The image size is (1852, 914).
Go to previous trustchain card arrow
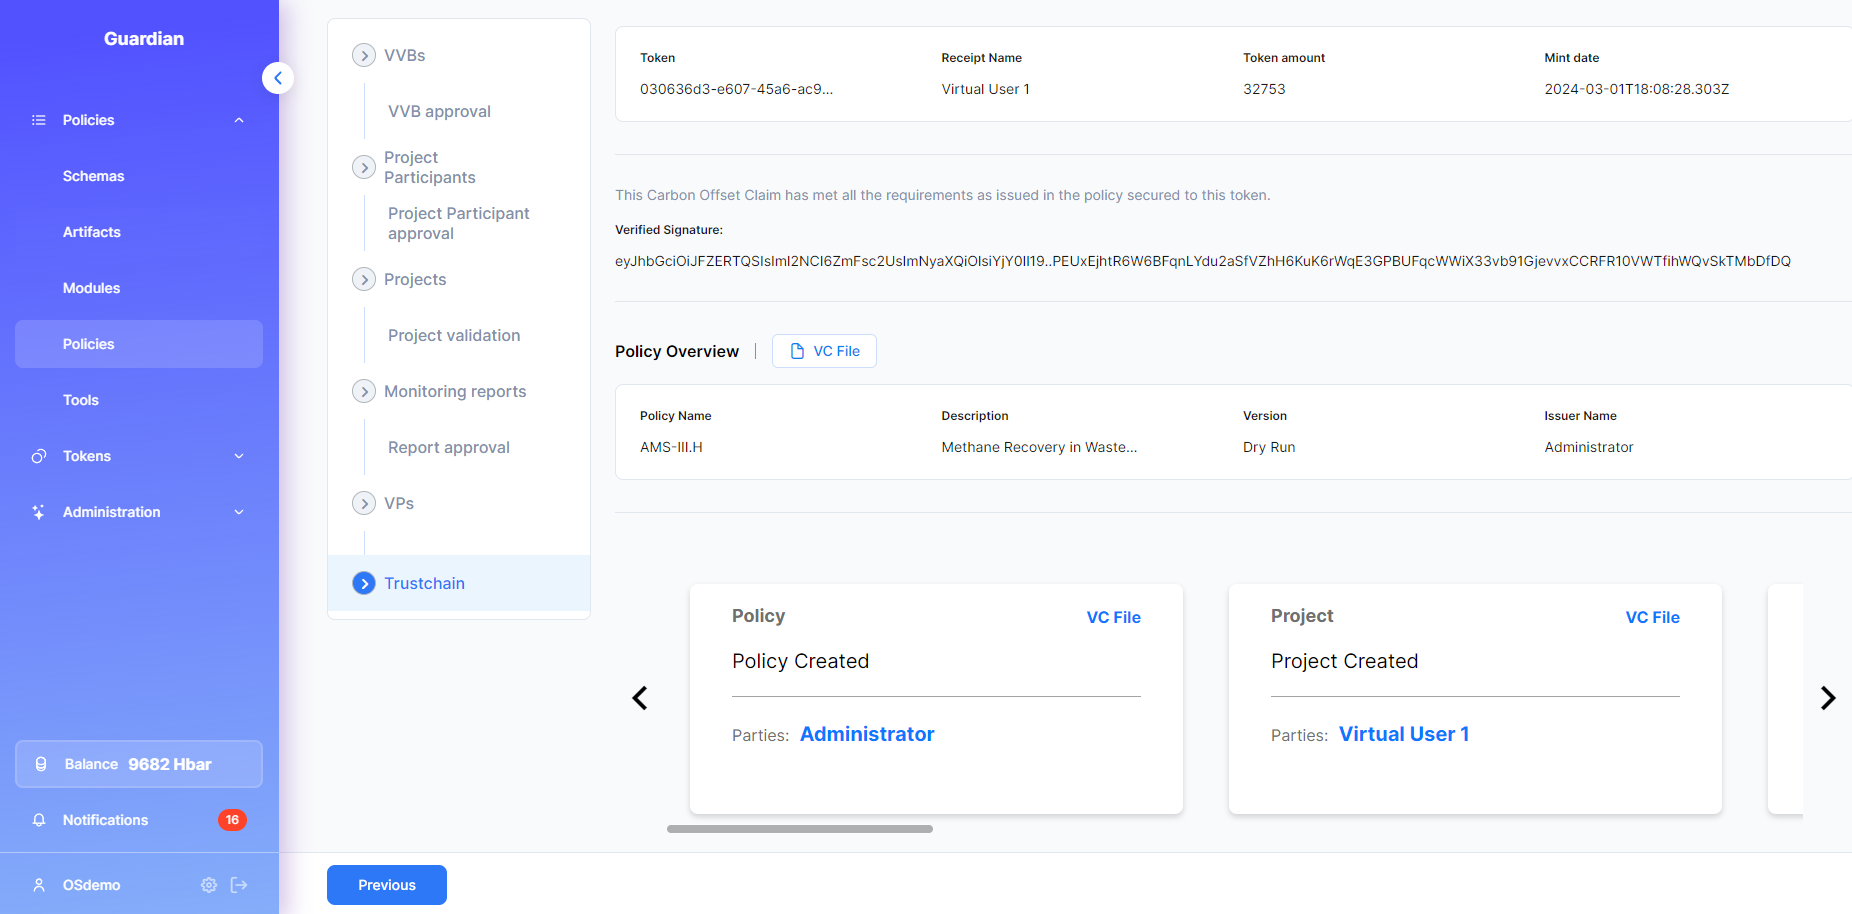click(640, 698)
